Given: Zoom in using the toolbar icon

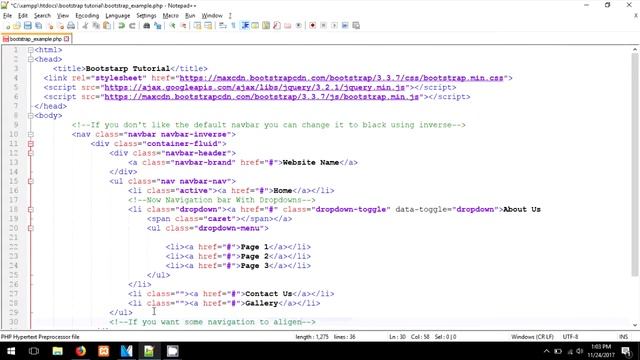Looking at the screenshot, I should click(172, 26).
